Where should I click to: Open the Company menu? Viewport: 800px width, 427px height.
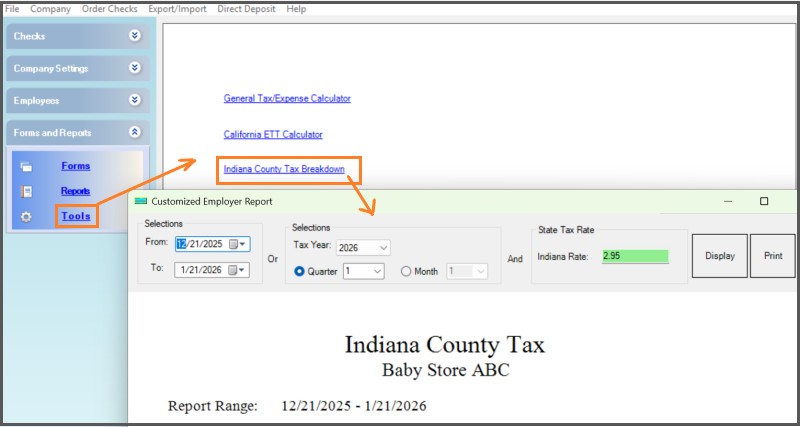point(50,9)
